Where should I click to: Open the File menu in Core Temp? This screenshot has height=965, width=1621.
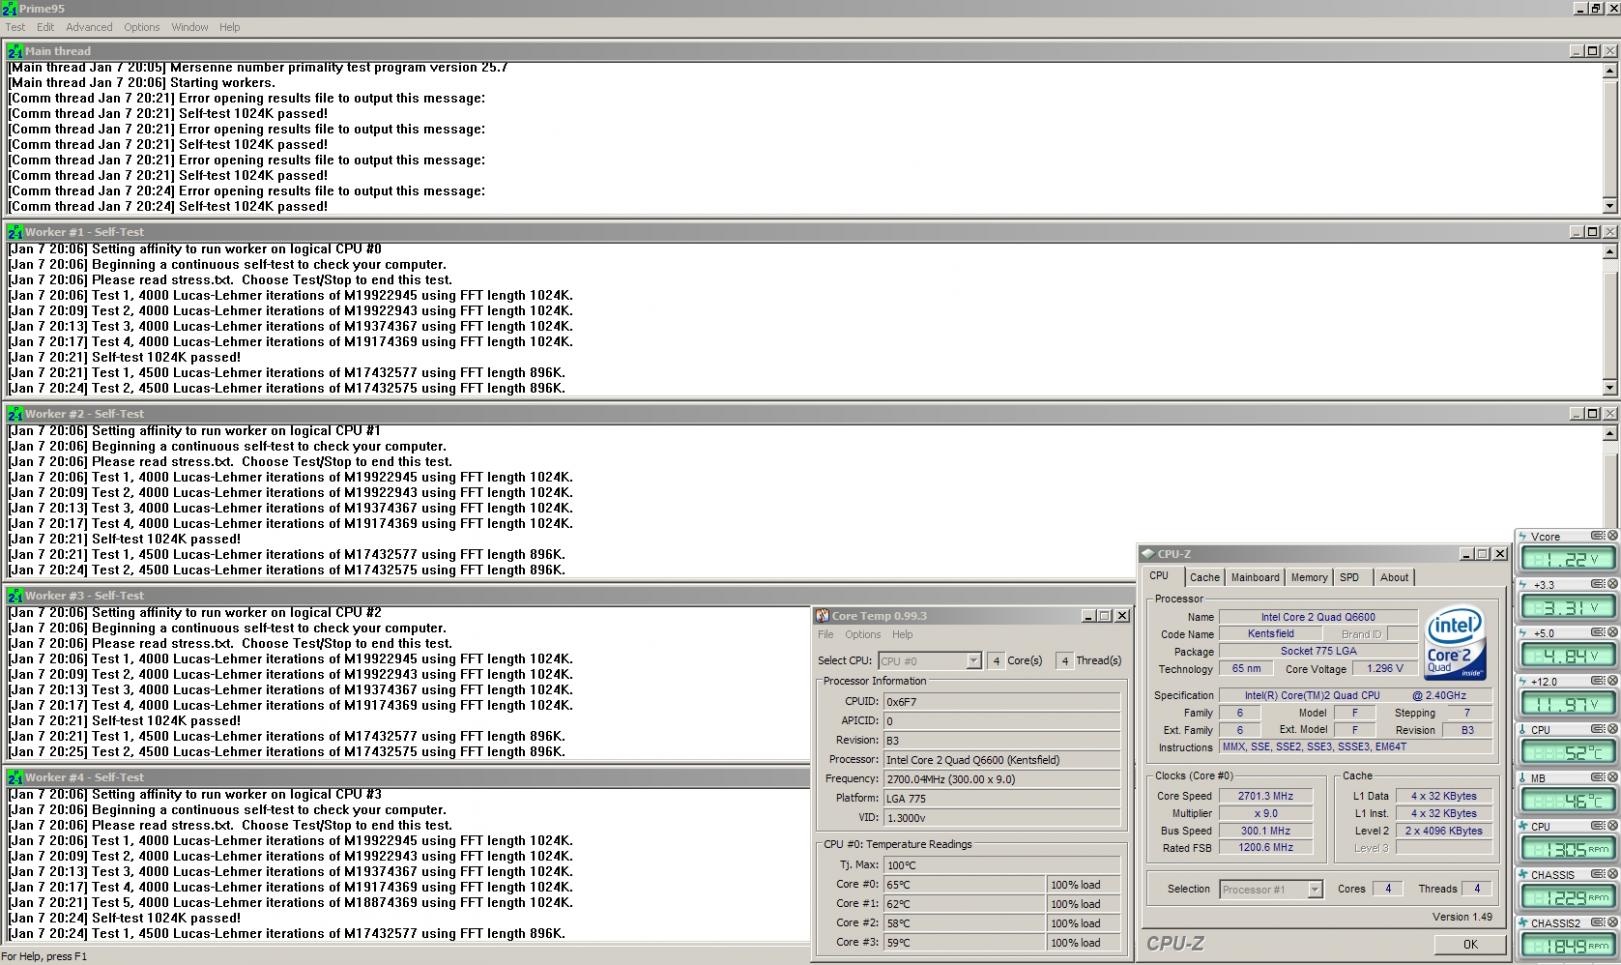825,635
